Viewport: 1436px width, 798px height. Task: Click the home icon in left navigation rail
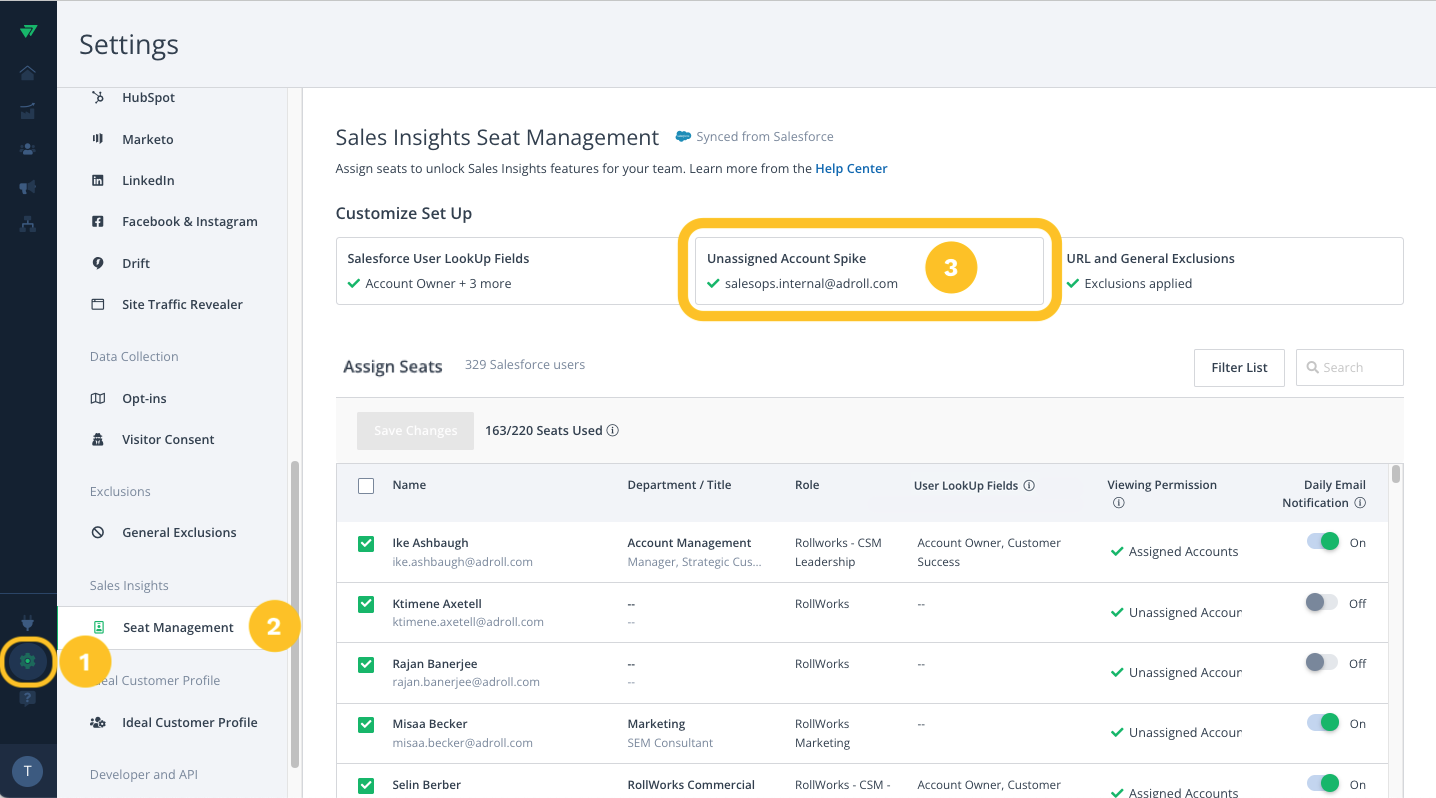click(28, 72)
